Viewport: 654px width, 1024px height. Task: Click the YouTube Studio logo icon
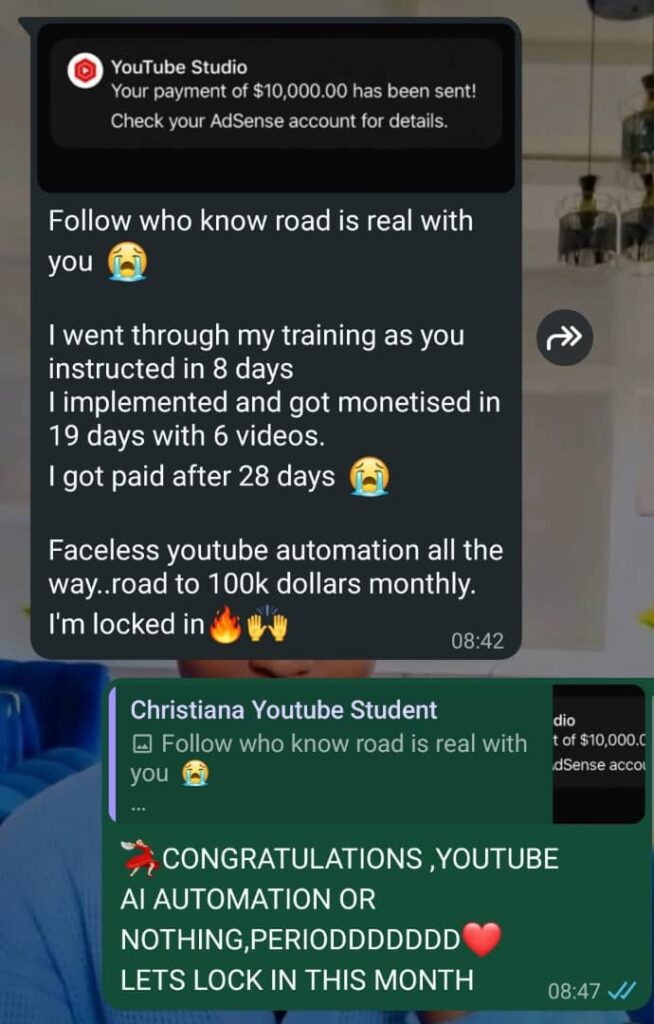[x=85, y=71]
